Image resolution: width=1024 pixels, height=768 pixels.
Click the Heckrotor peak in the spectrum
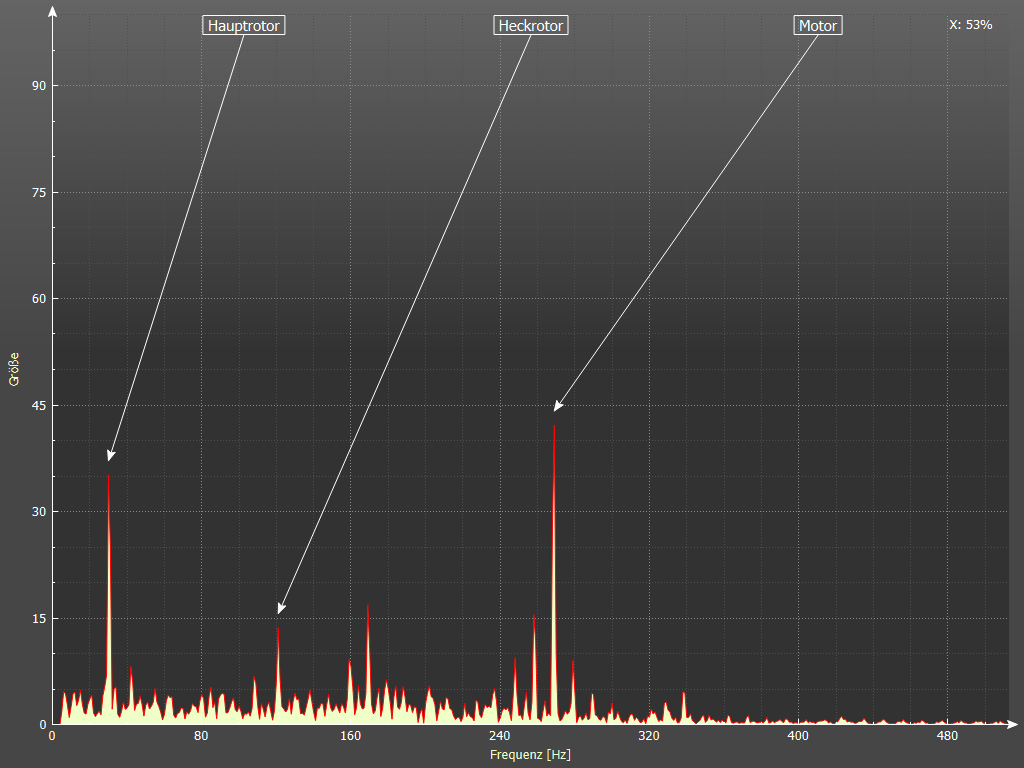278,628
